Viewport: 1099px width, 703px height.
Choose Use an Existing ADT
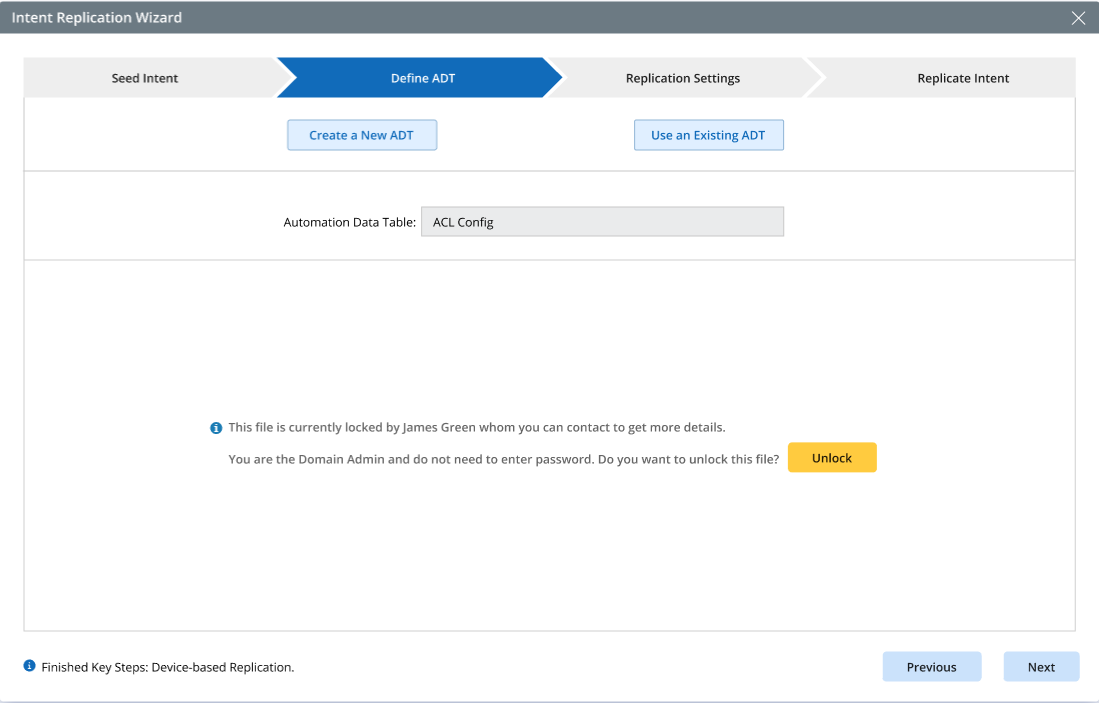pyautogui.click(x=708, y=135)
